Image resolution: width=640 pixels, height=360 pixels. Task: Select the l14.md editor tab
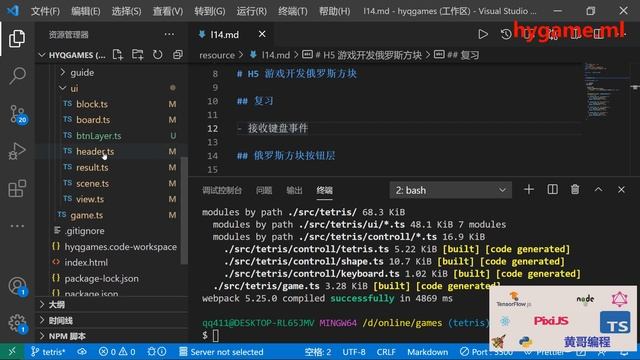point(224,35)
